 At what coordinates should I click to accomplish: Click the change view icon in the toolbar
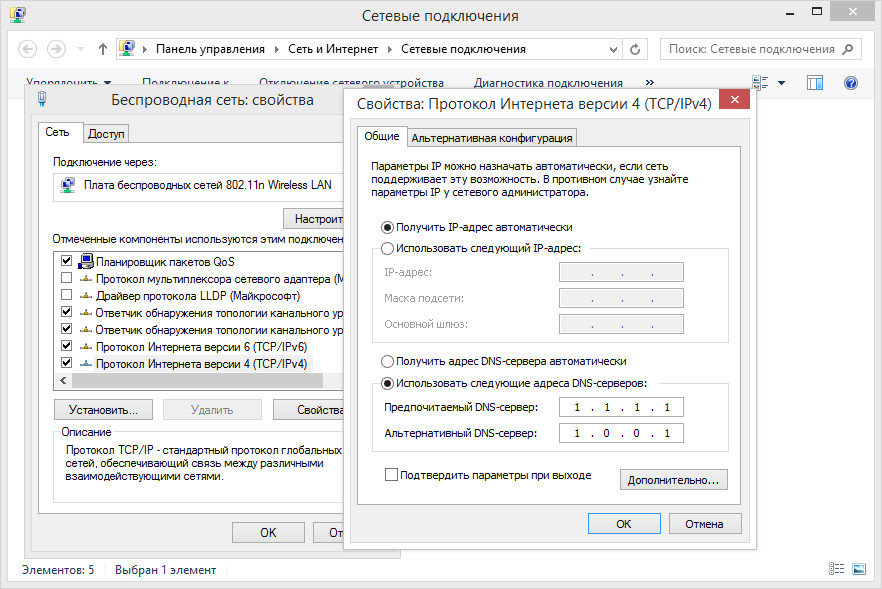click(760, 83)
